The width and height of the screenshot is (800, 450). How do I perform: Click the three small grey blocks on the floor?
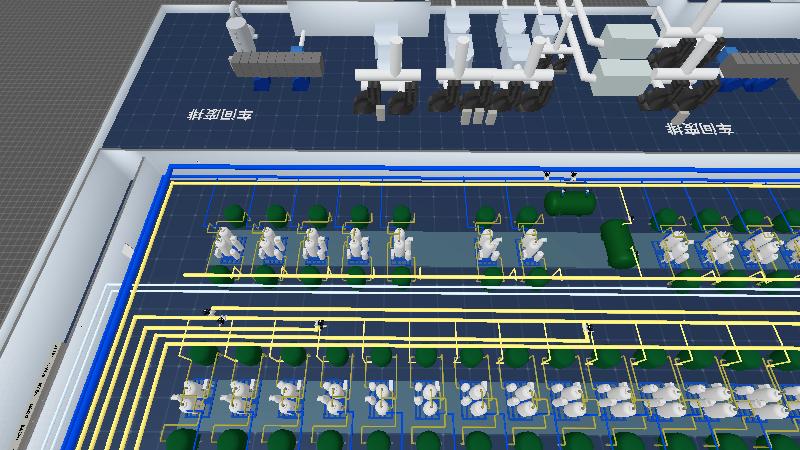point(478,116)
